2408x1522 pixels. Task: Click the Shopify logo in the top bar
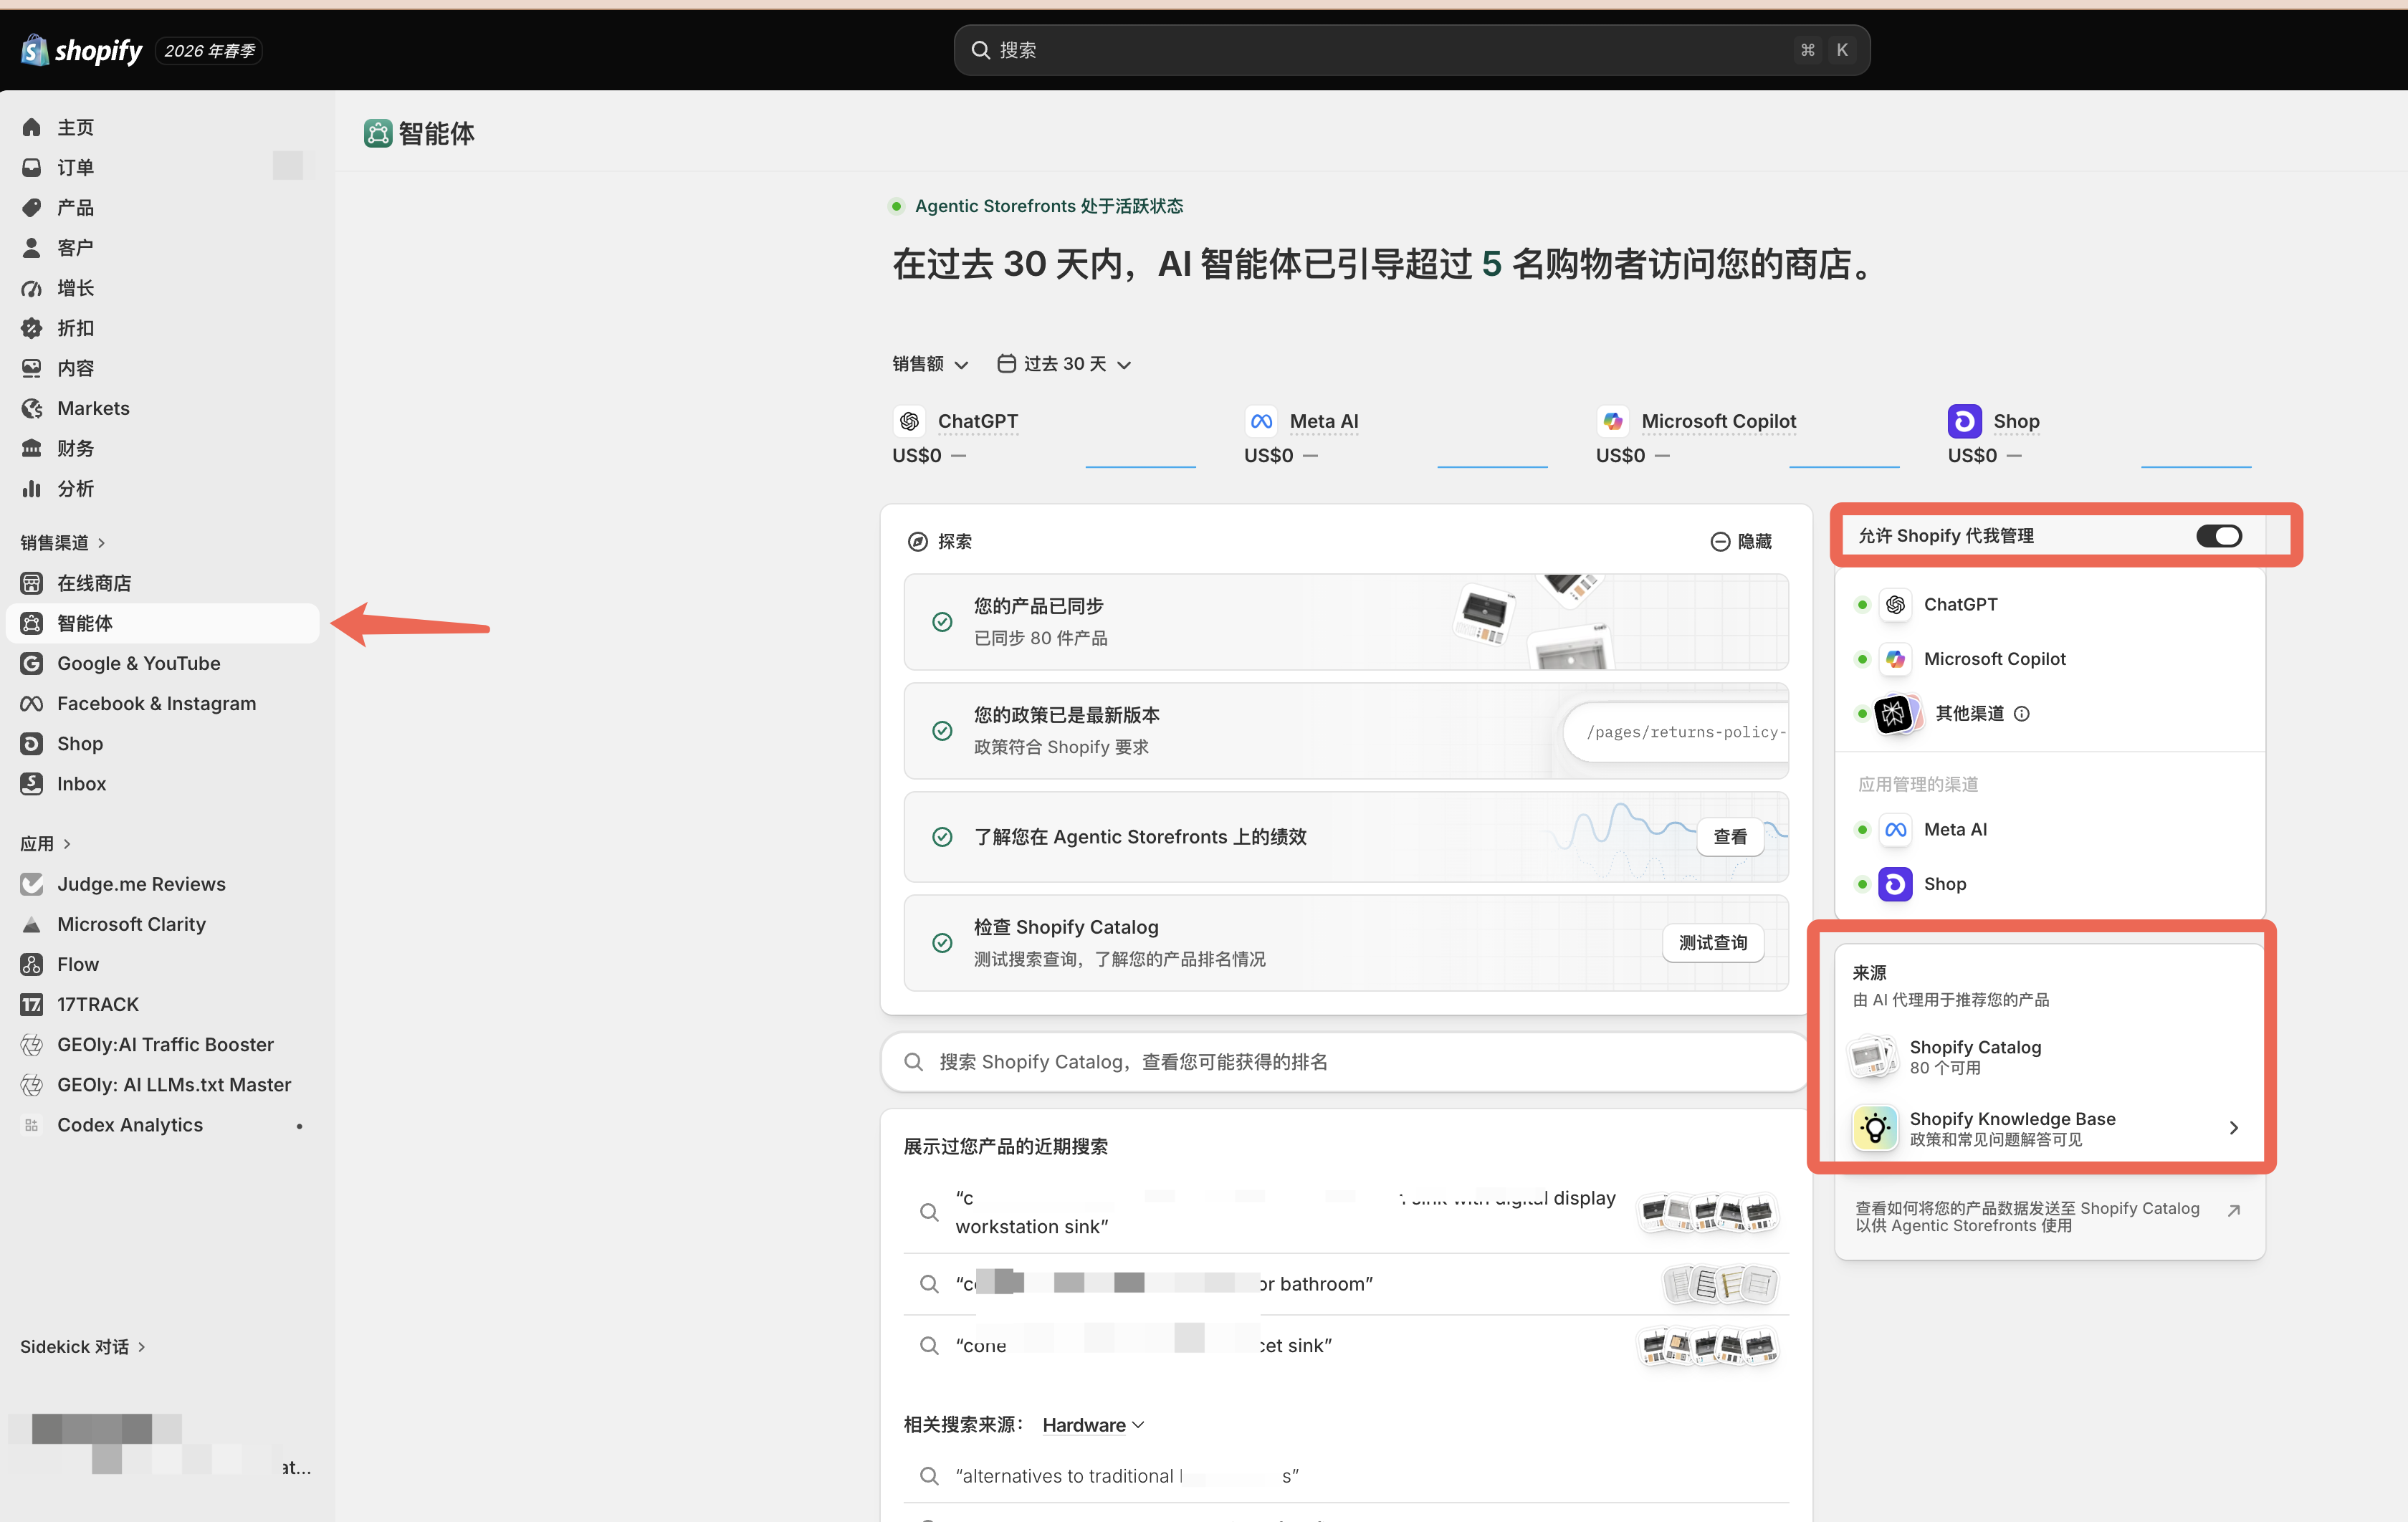click(82, 50)
